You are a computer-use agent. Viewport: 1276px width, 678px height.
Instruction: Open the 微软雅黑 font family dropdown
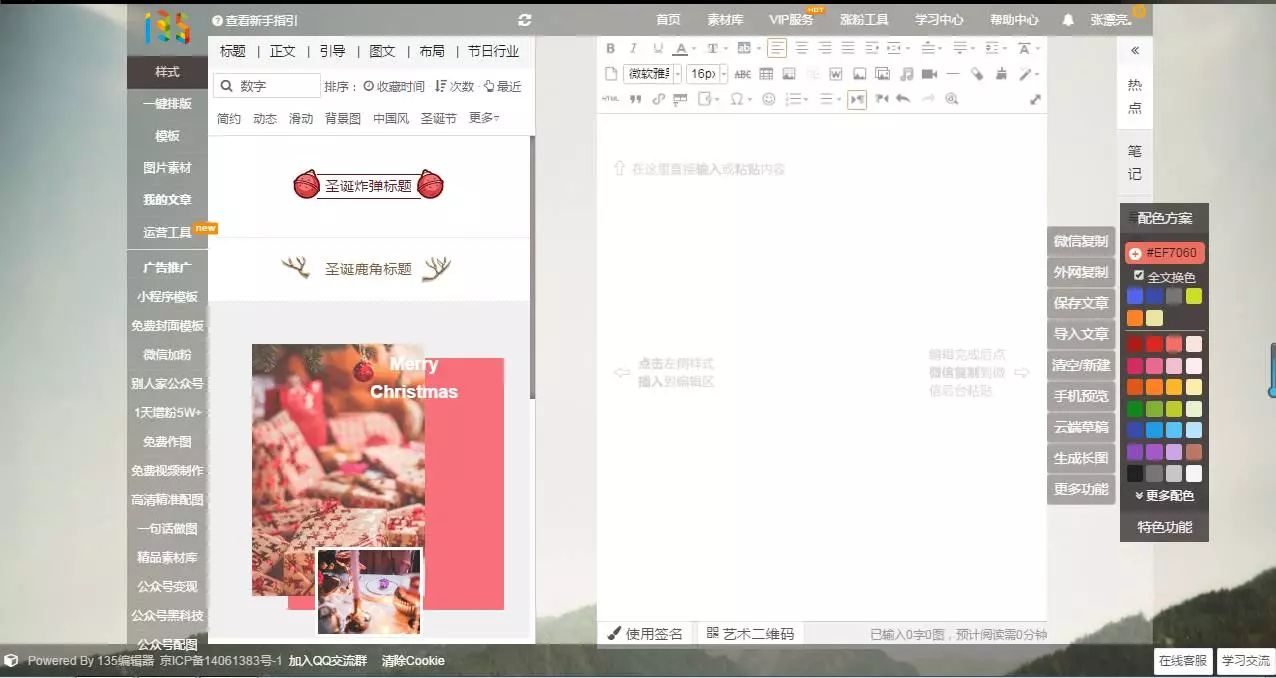(651, 73)
